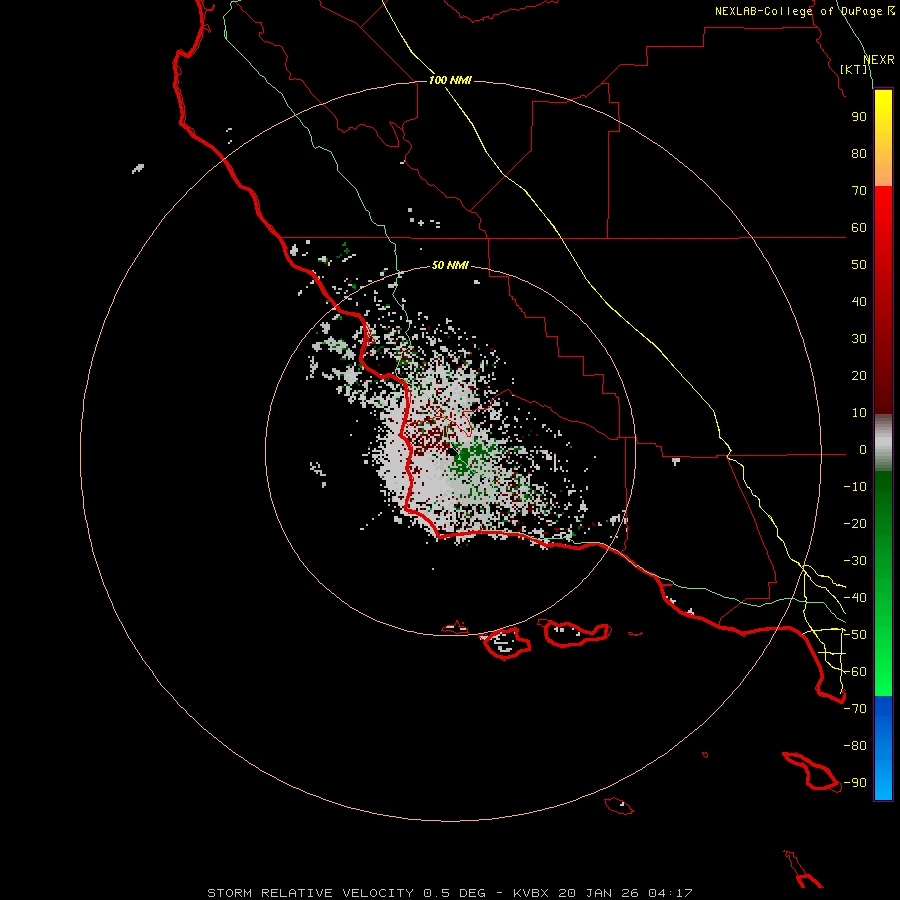This screenshot has height=900, width=900.
Task: Click the 60 value on the velocity scale
Action: point(859,228)
